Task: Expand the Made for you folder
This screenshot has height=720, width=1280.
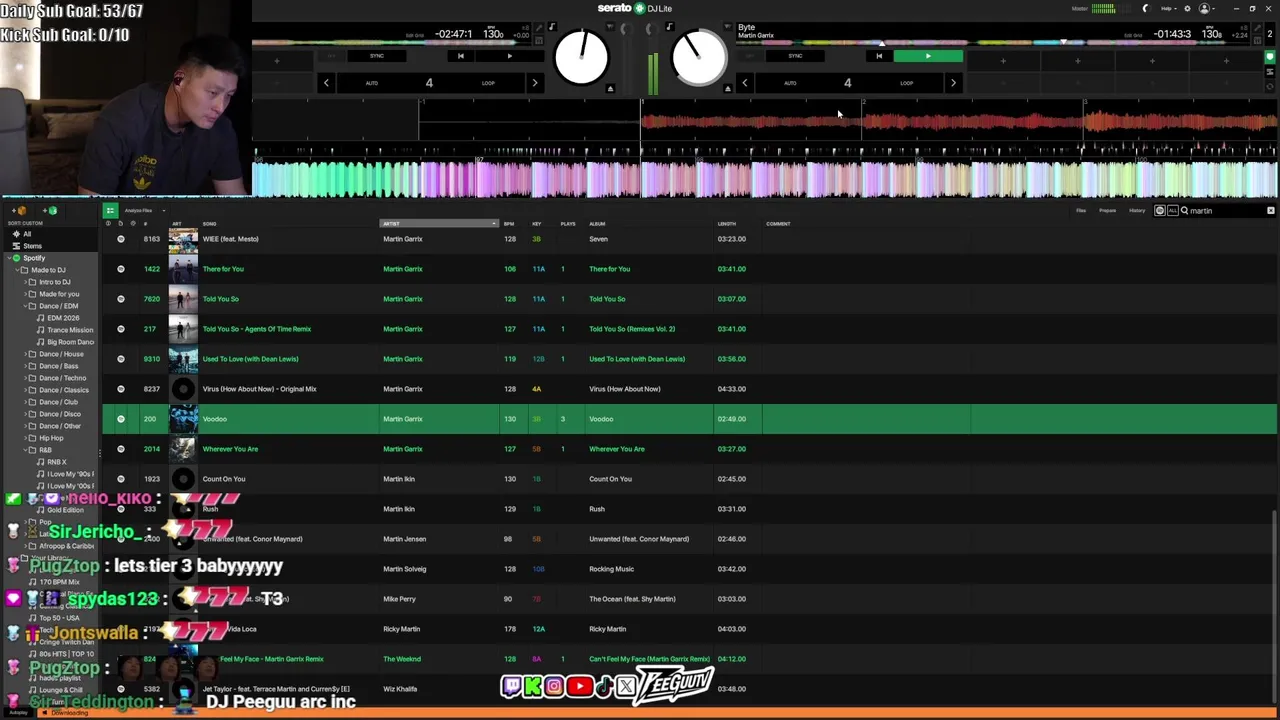Action: [24, 294]
